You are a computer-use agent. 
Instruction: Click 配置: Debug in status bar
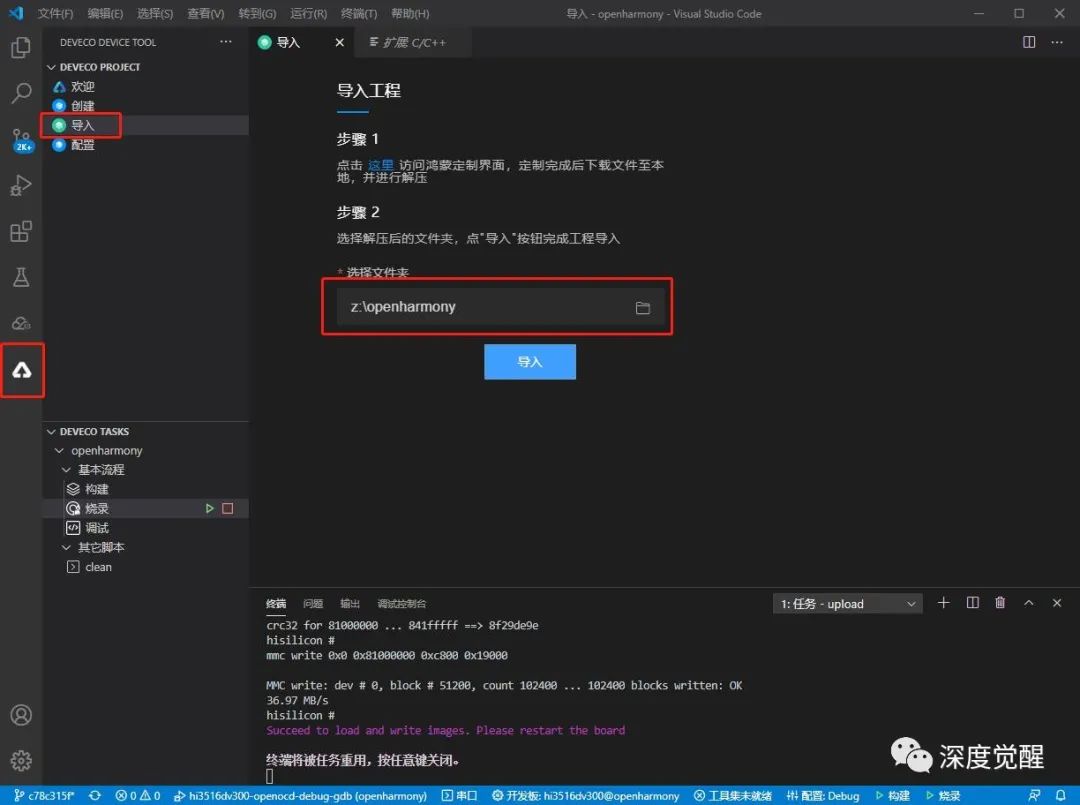point(822,795)
